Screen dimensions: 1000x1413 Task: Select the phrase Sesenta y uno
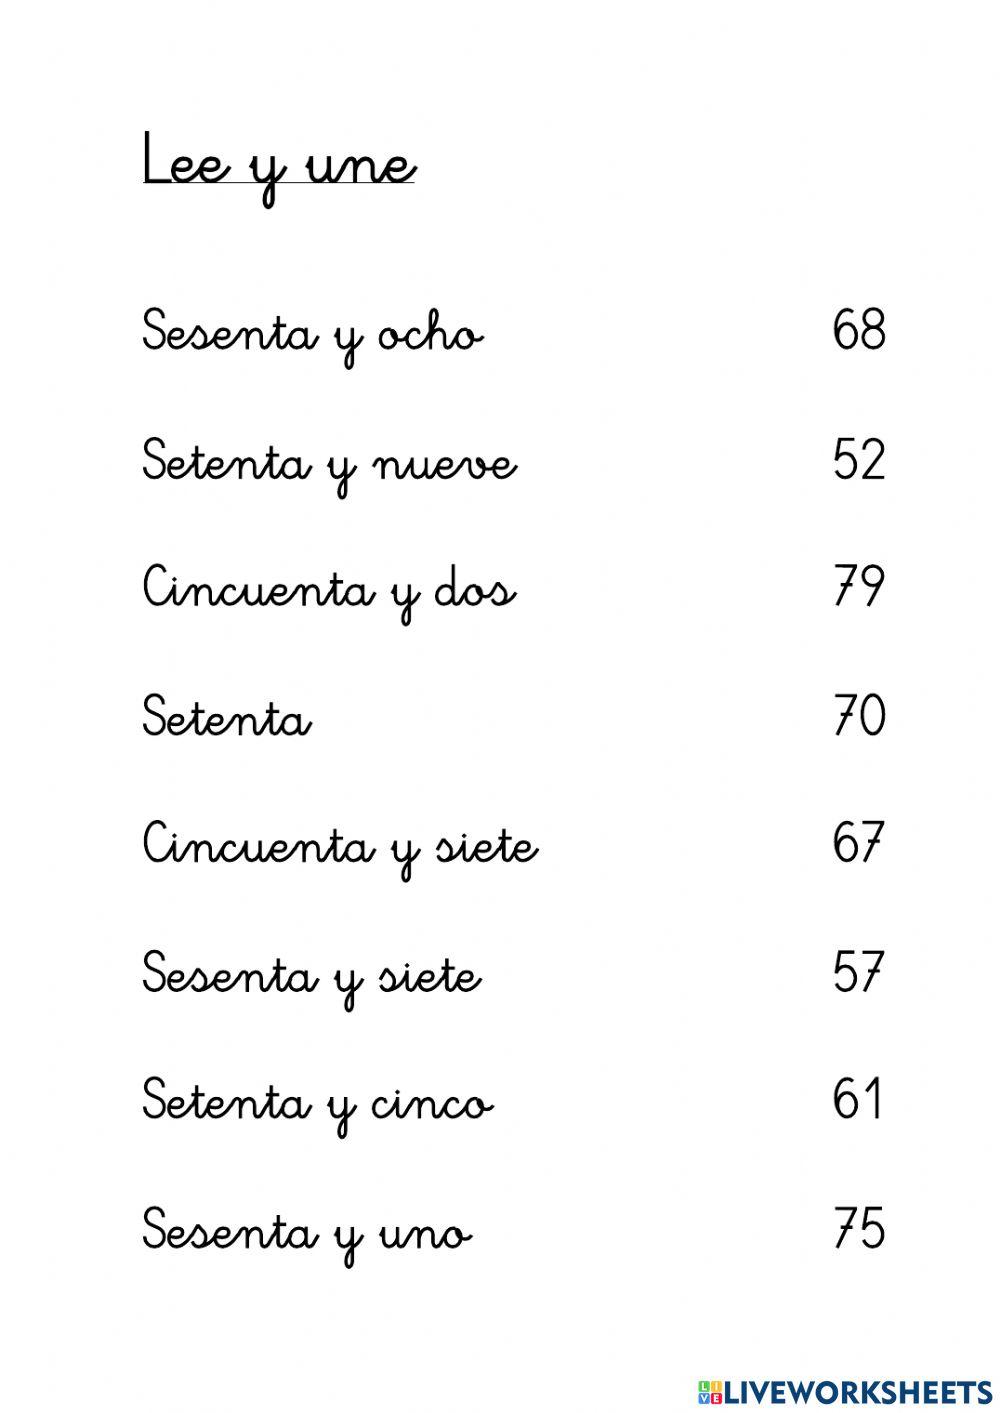[x=306, y=1232]
